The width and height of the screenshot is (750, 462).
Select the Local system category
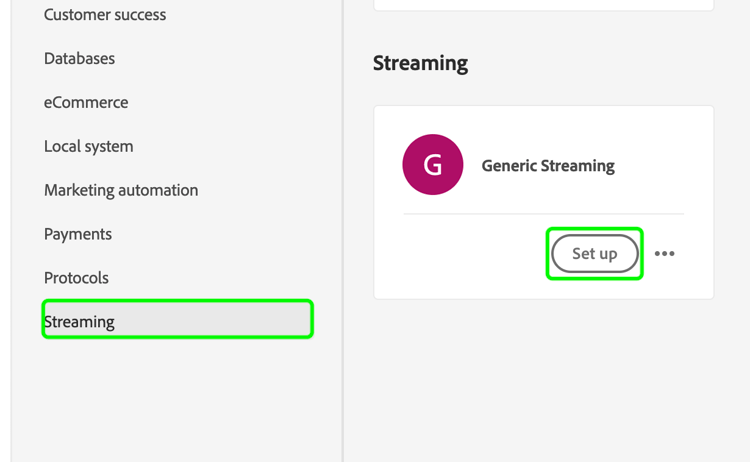point(88,146)
